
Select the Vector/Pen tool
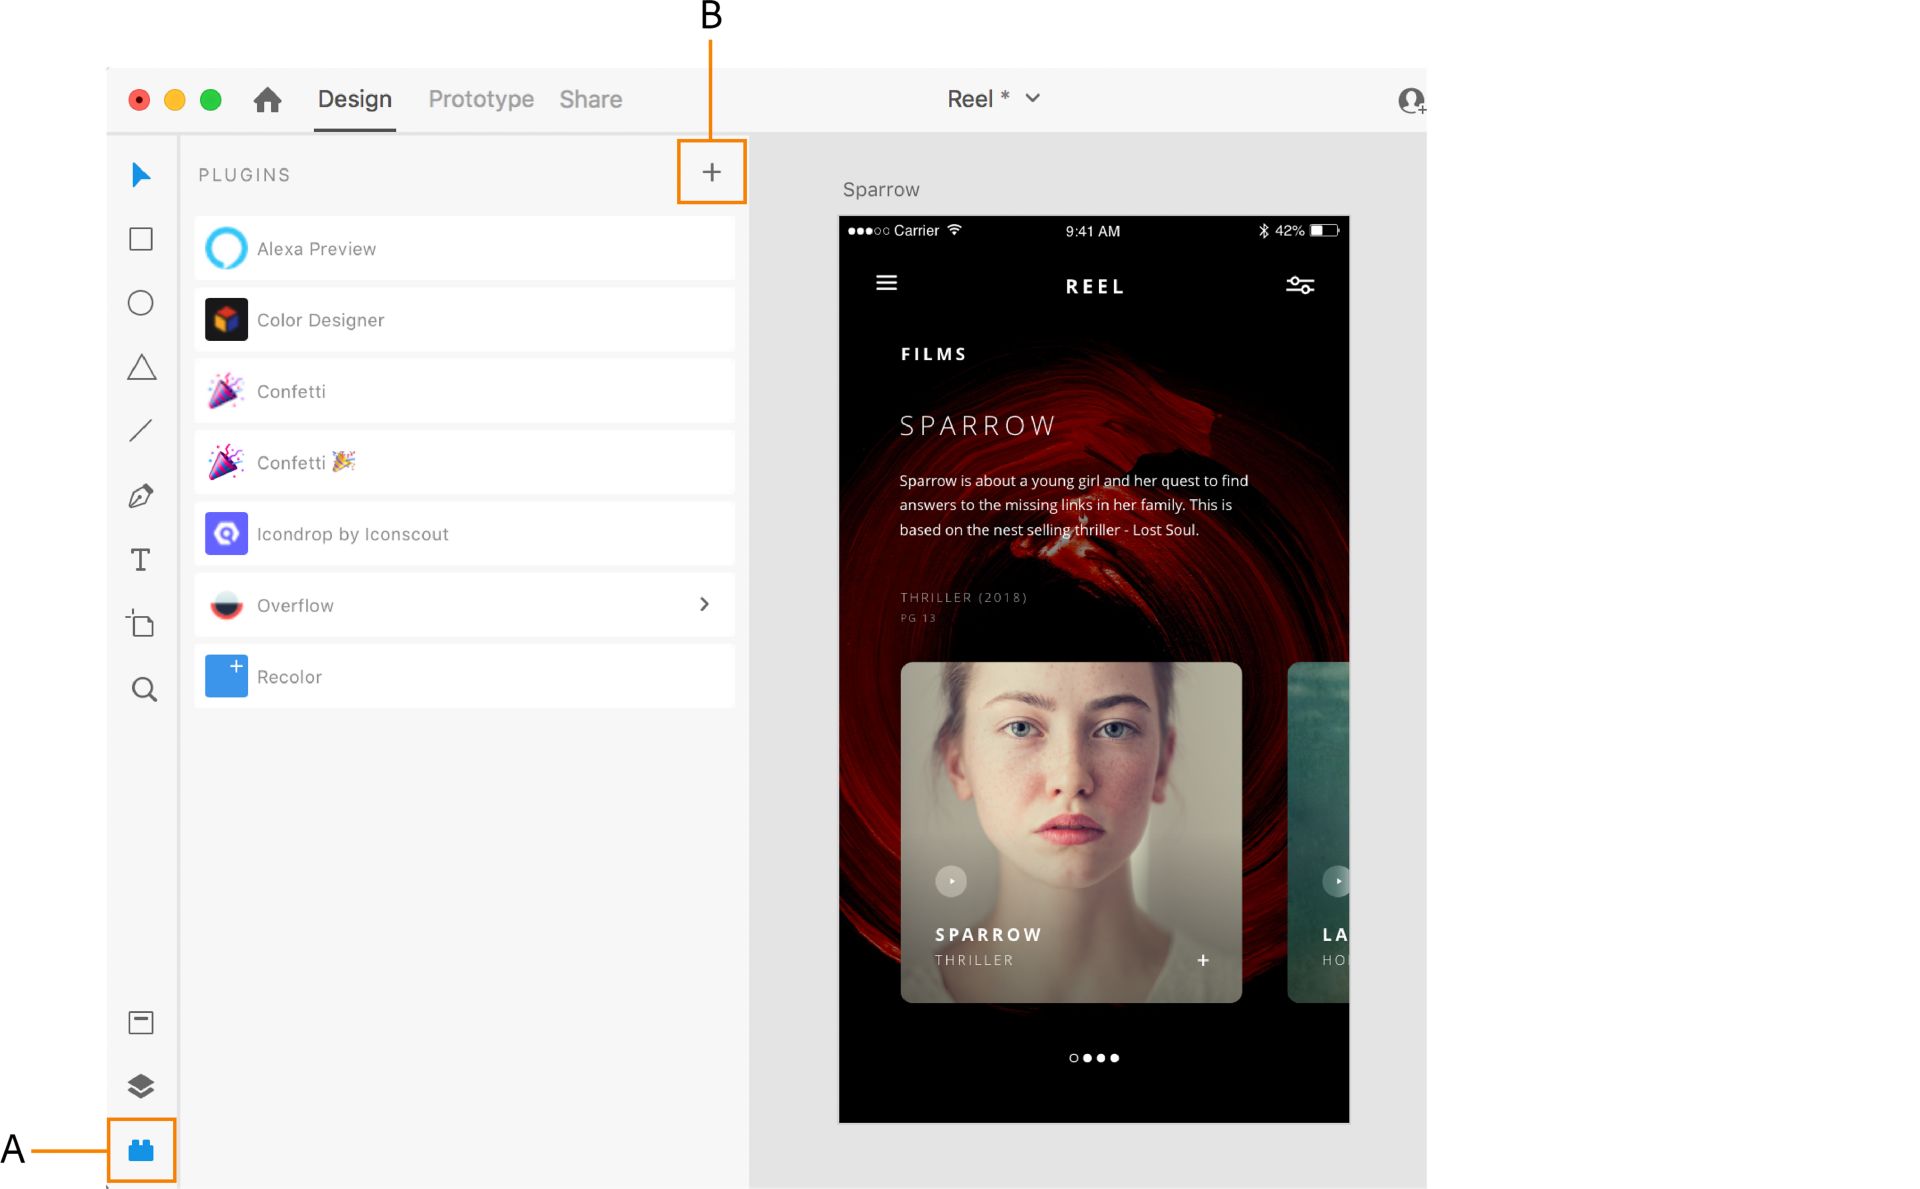[141, 495]
